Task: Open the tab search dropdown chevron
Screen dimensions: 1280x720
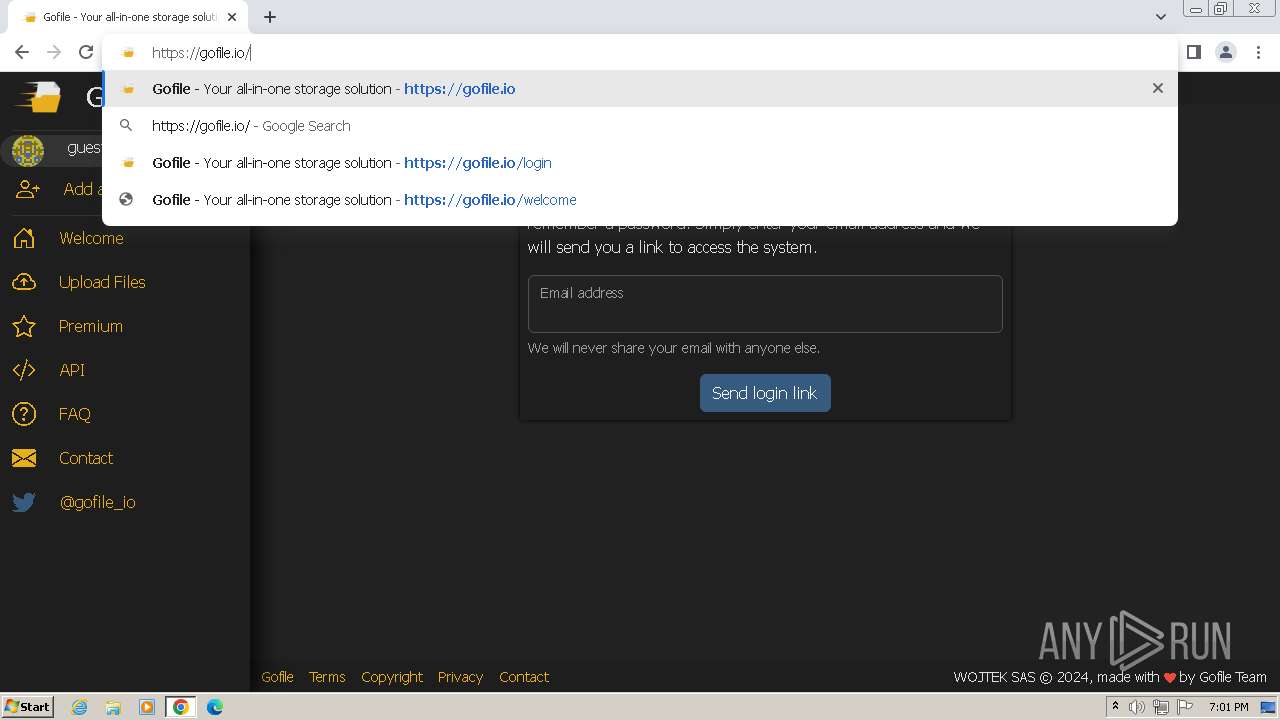Action: tap(1161, 16)
